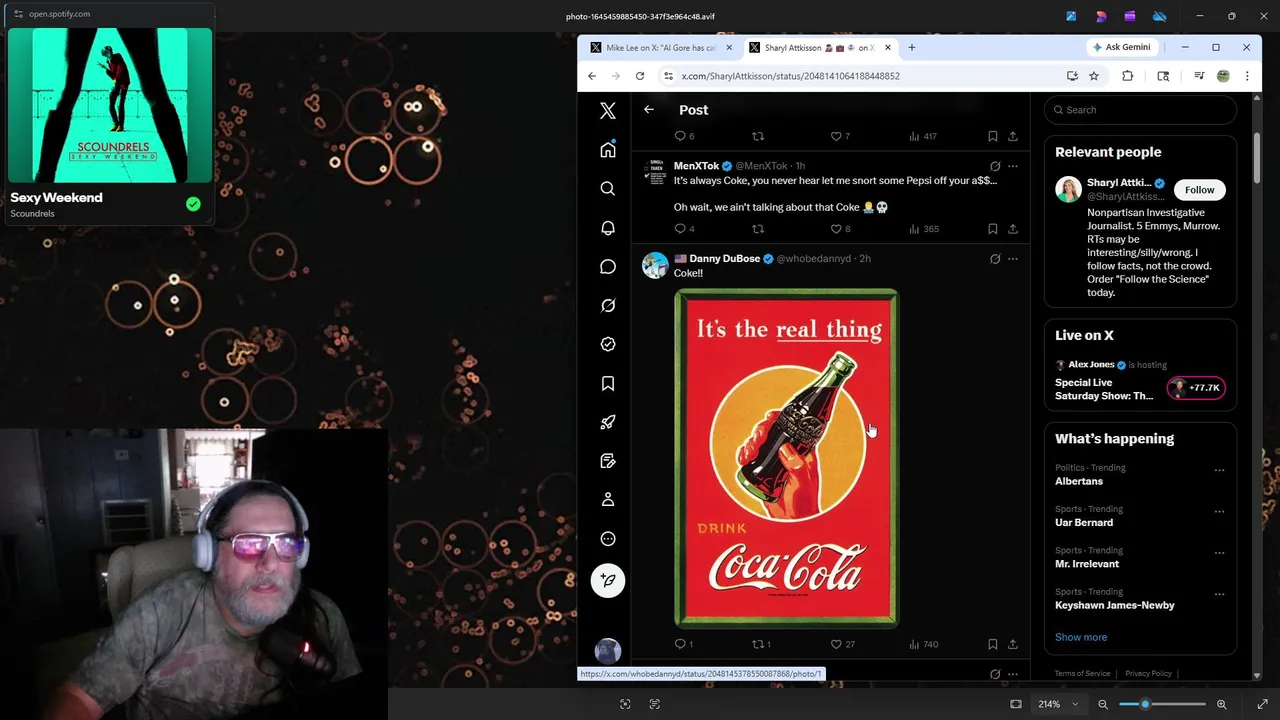Like Danny DuBose's post with 27 likes
1280x720 pixels.
[x=836, y=644]
